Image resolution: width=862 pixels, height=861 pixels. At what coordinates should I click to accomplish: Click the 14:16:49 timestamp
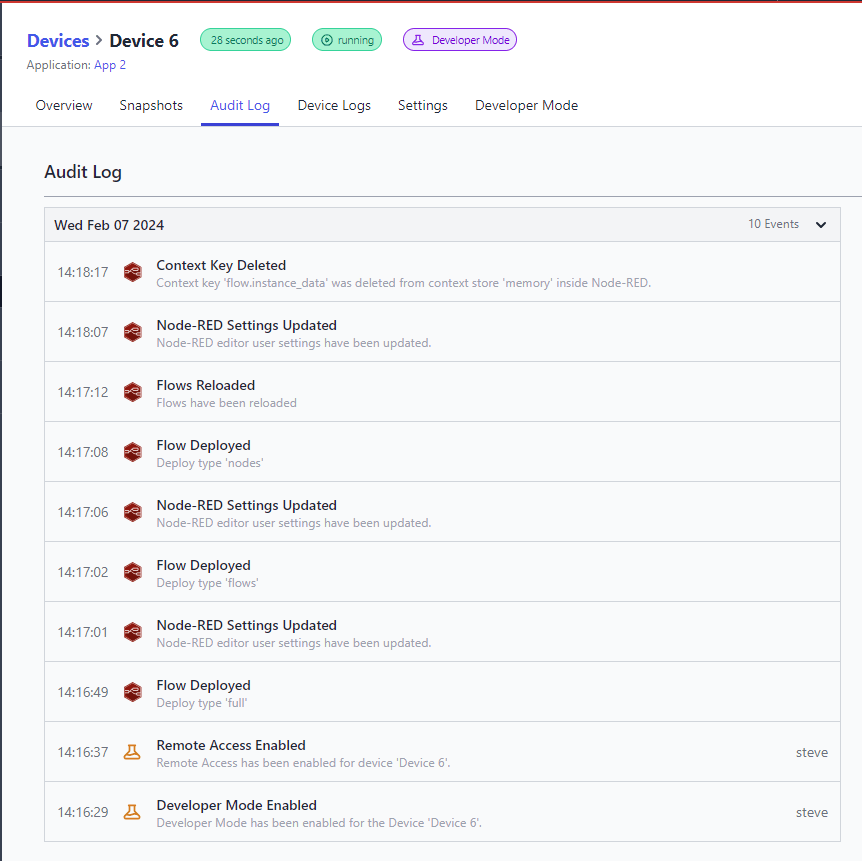(83, 692)
